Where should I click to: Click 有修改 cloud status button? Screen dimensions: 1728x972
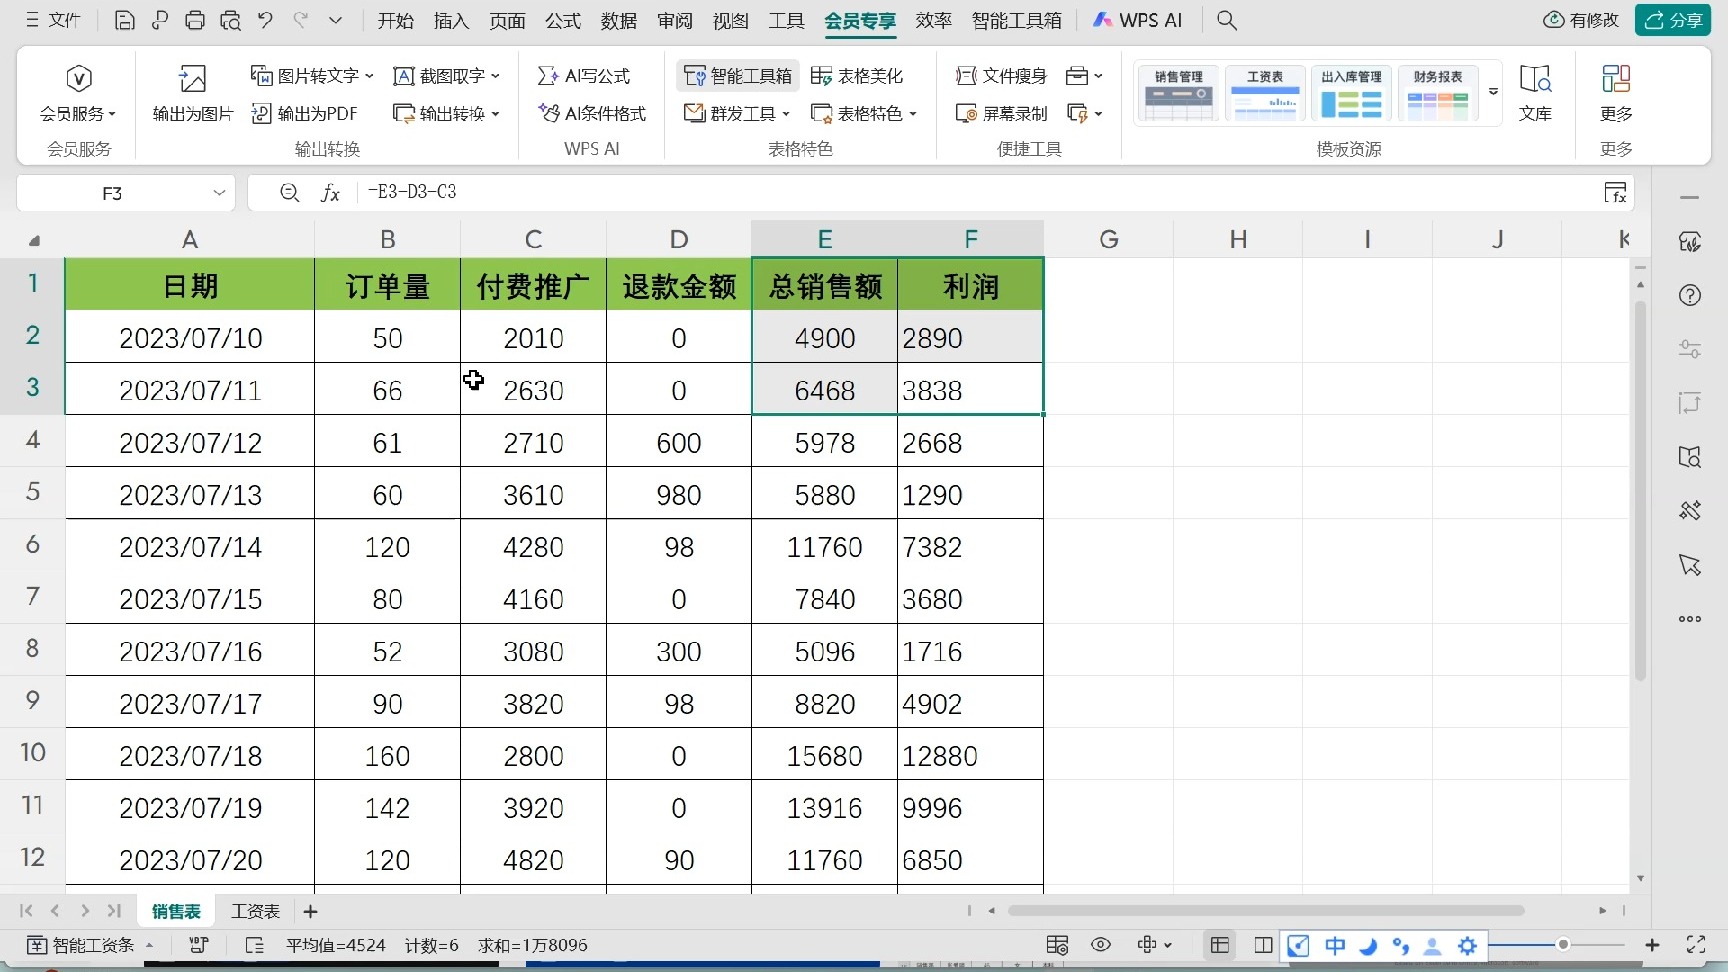click(1581, 20)
